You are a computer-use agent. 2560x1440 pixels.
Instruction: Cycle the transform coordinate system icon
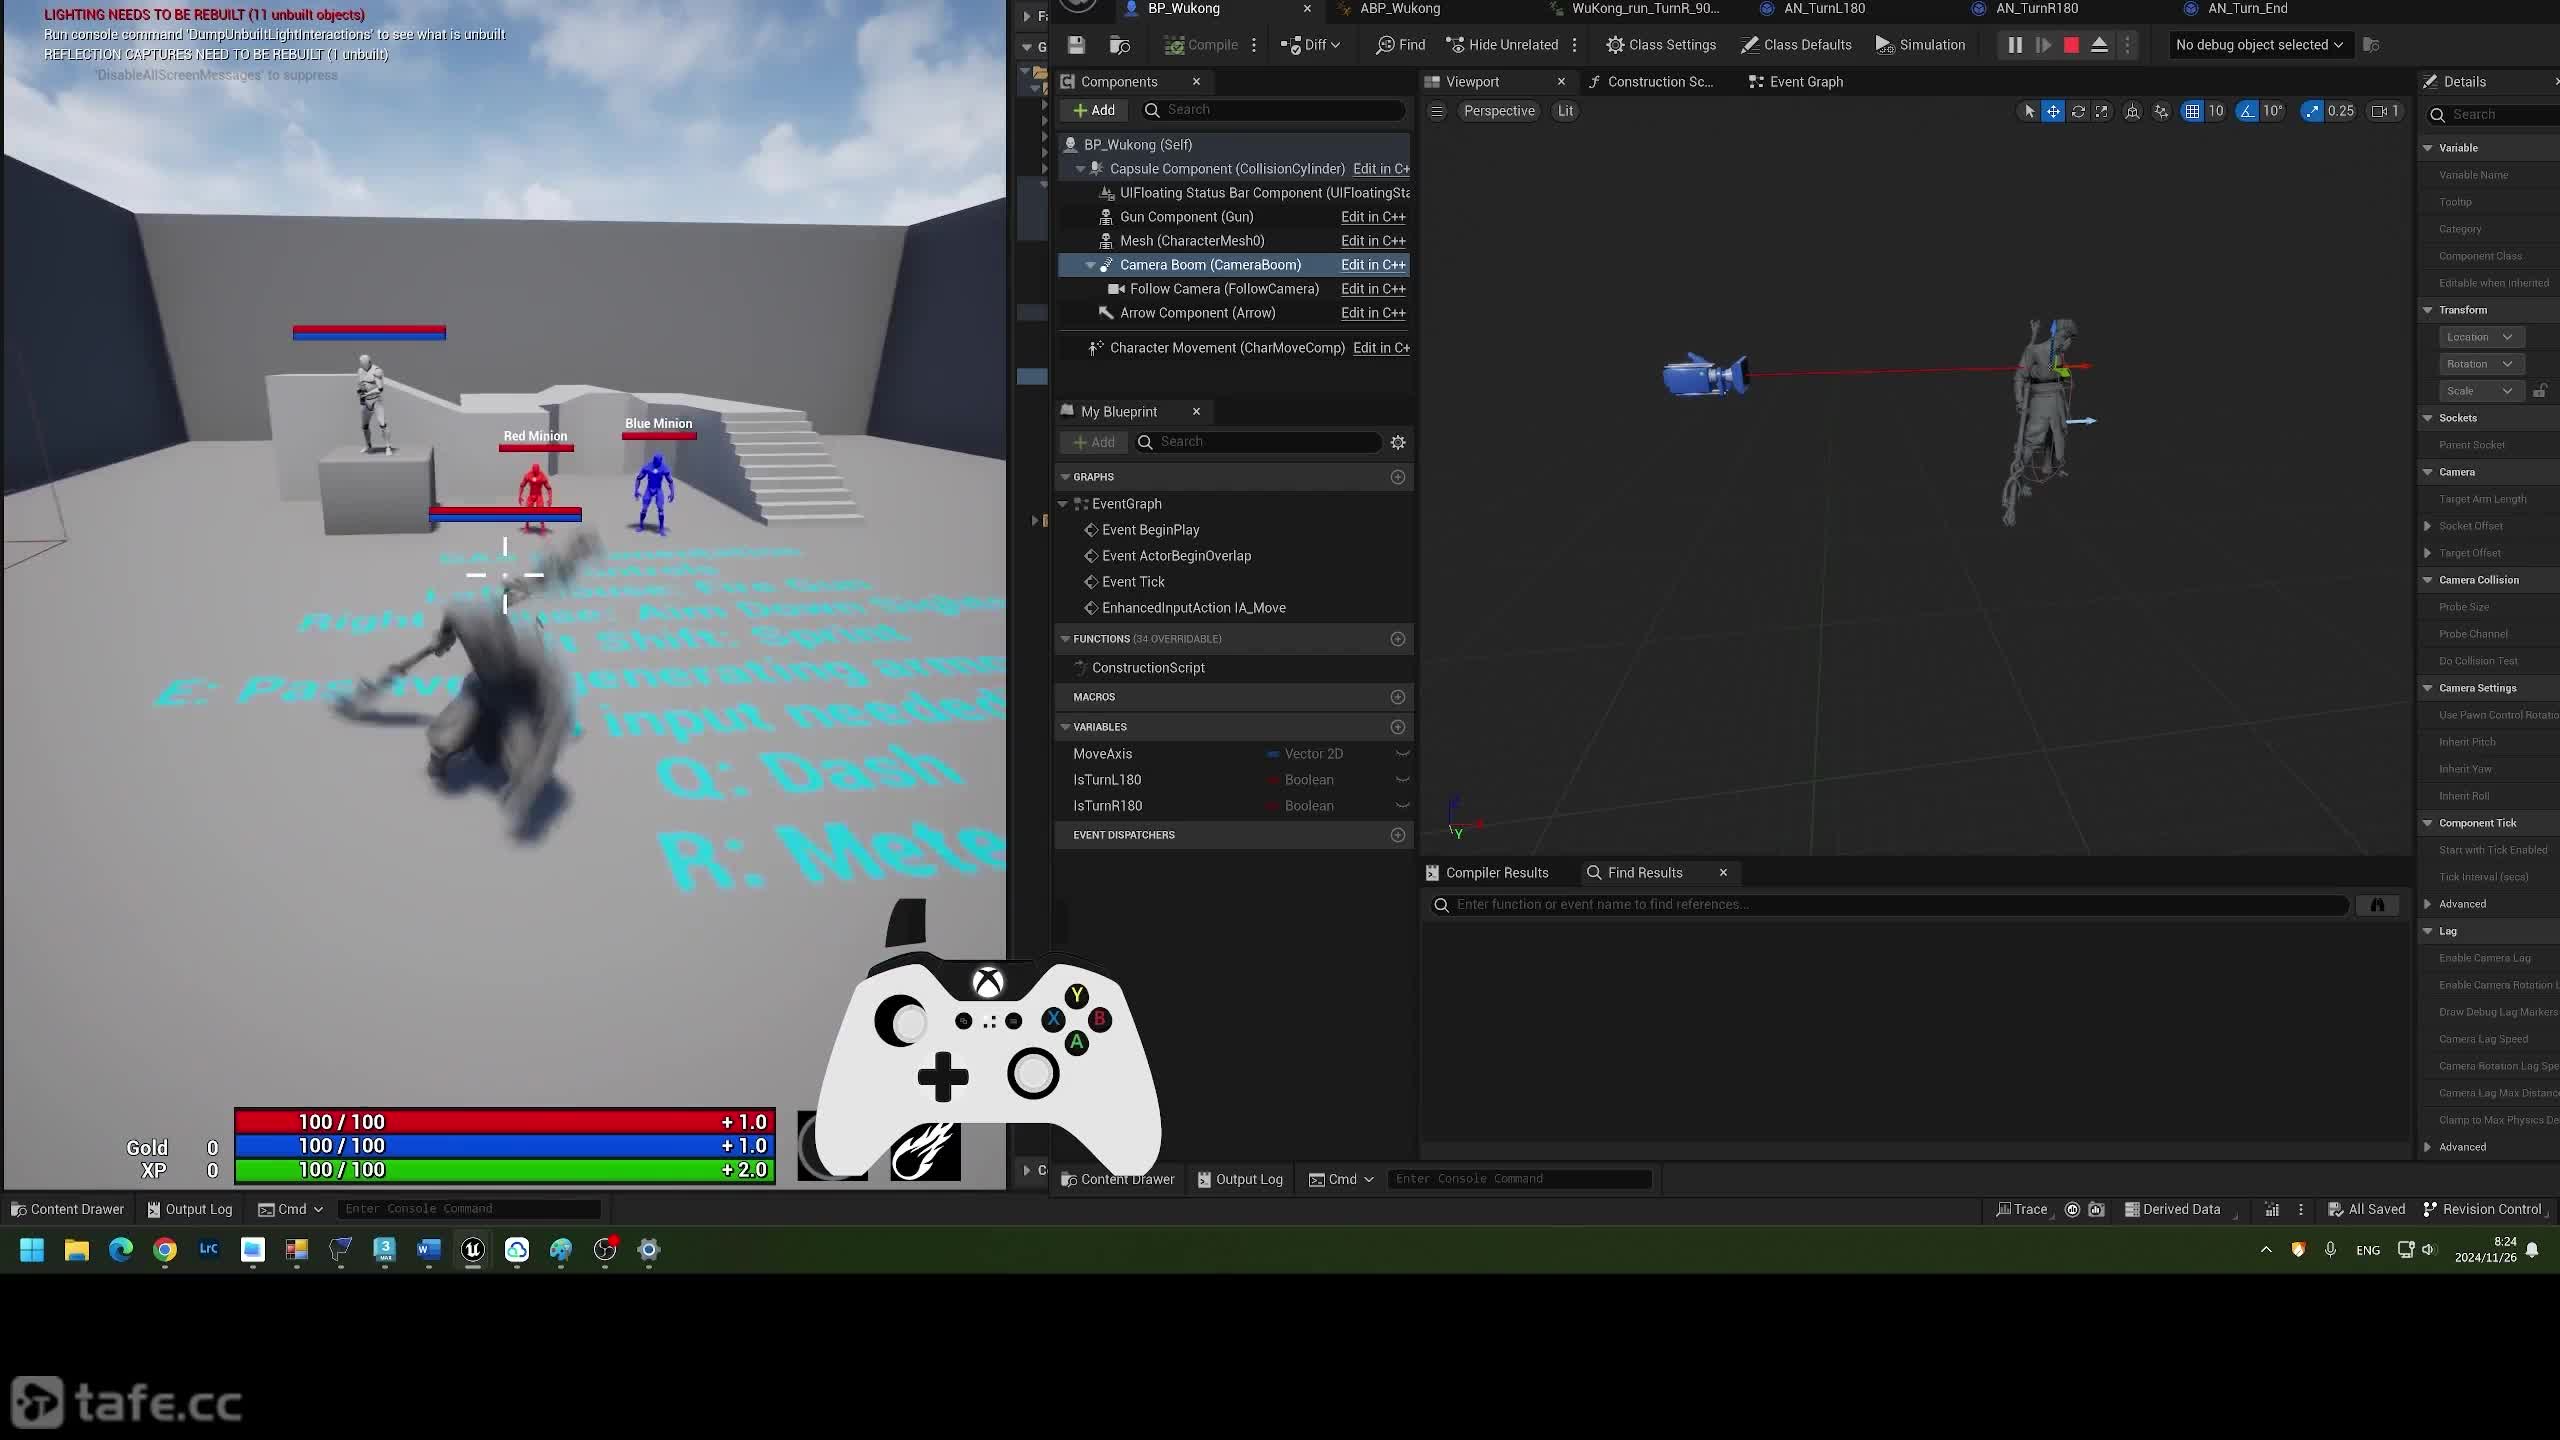pos(2132,111)
